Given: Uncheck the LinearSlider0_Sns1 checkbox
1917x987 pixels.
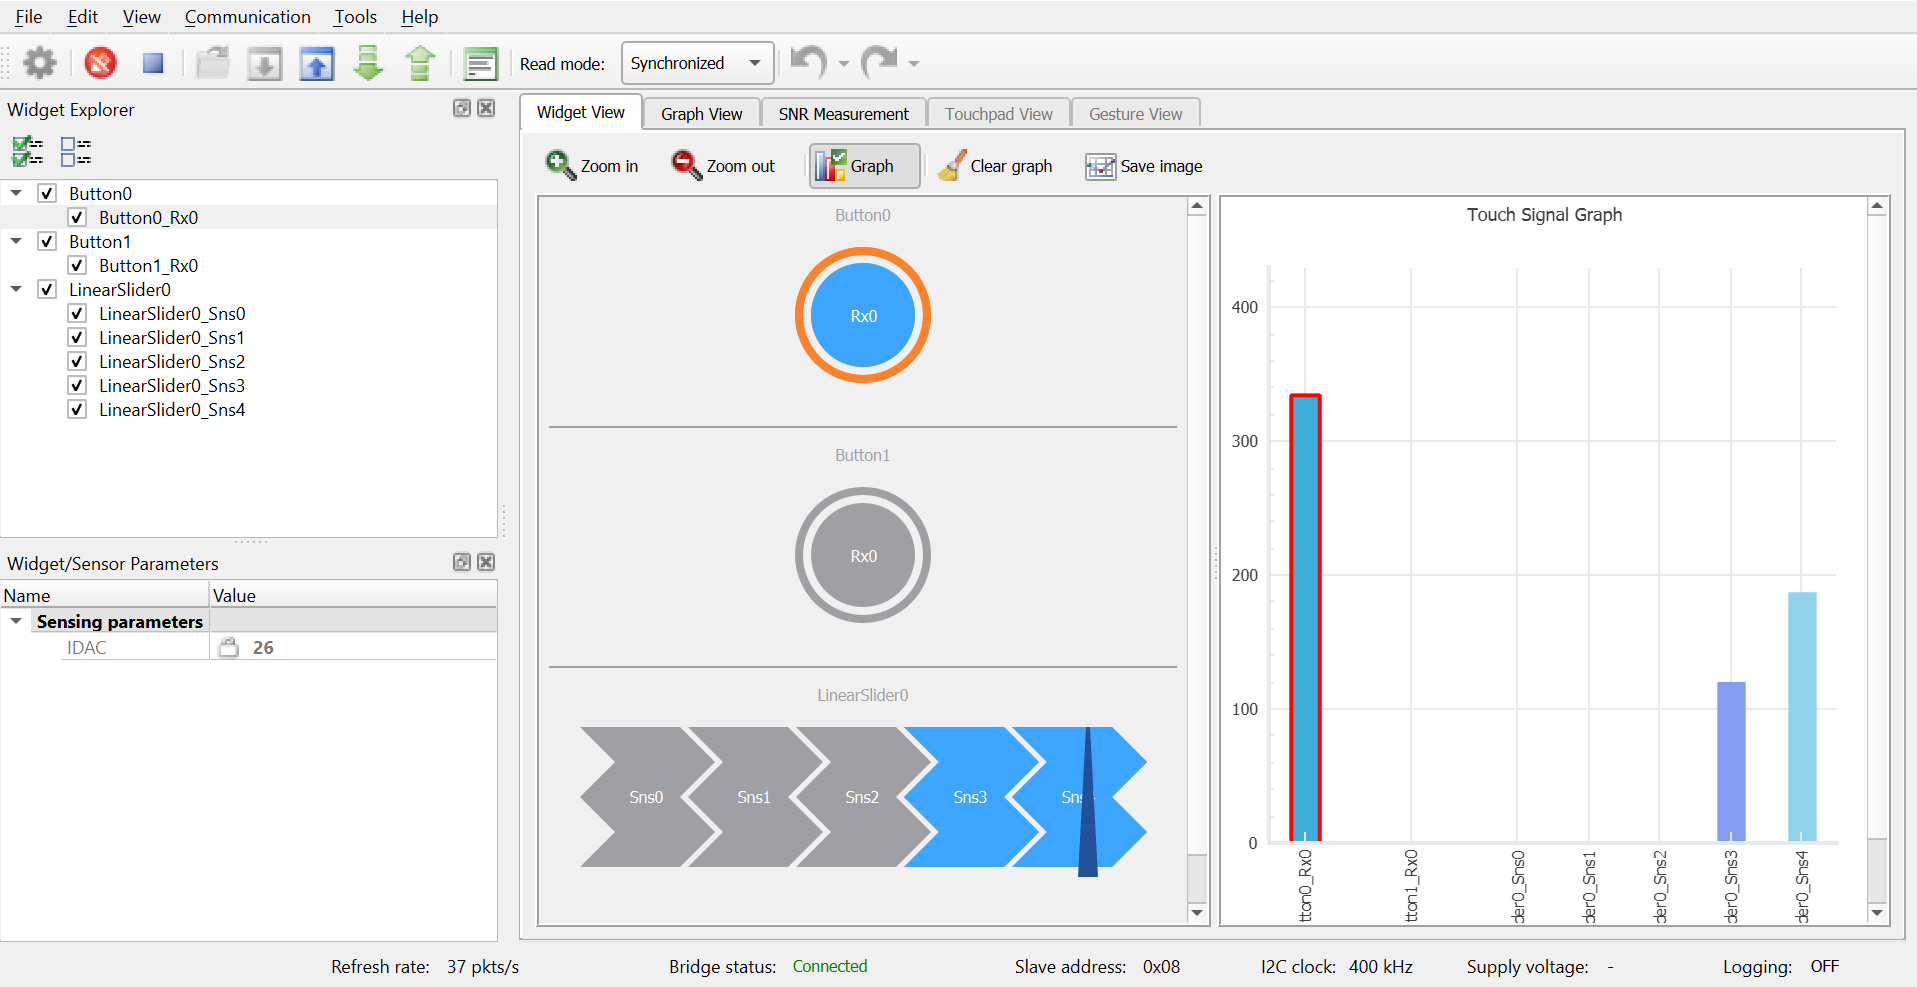Looking at the screenshot, I should point(77,337).
